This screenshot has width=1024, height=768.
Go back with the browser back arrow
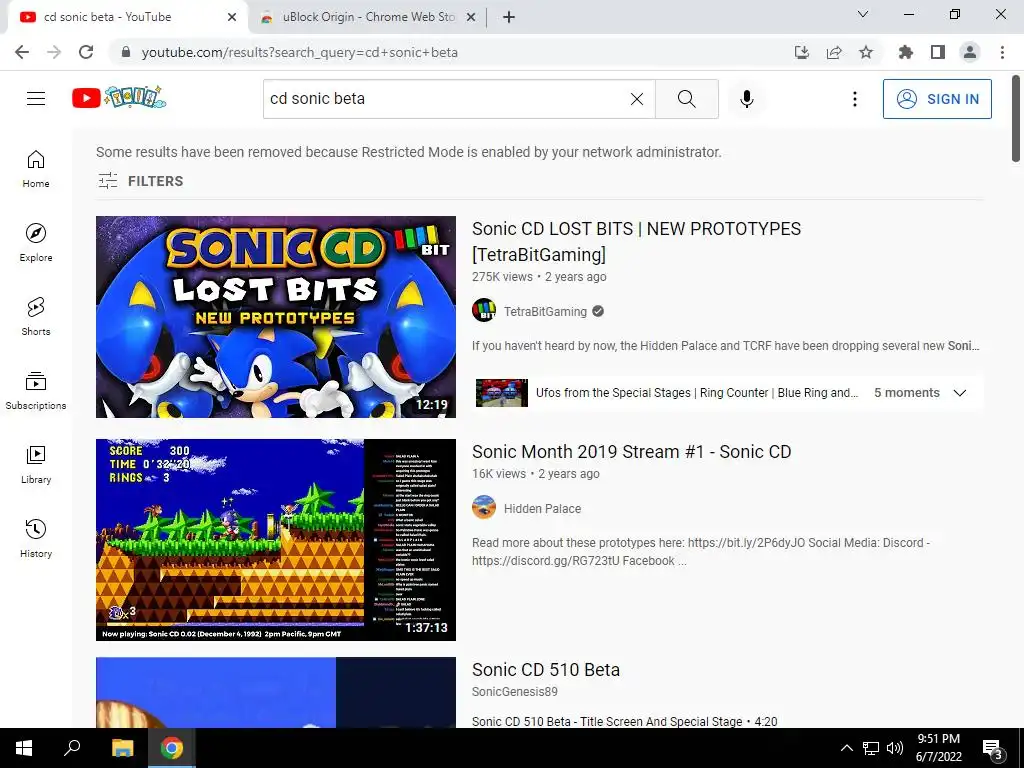[x=22, y=52]
